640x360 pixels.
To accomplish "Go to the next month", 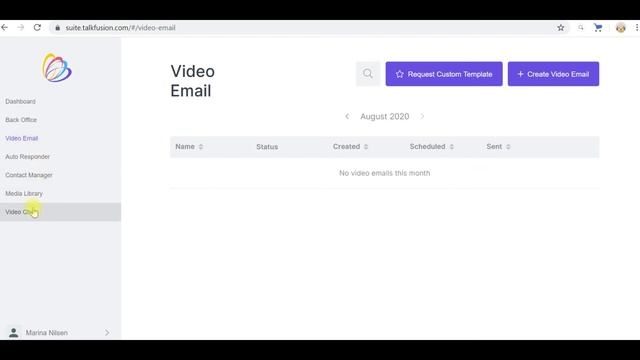I will click(422, 116).
